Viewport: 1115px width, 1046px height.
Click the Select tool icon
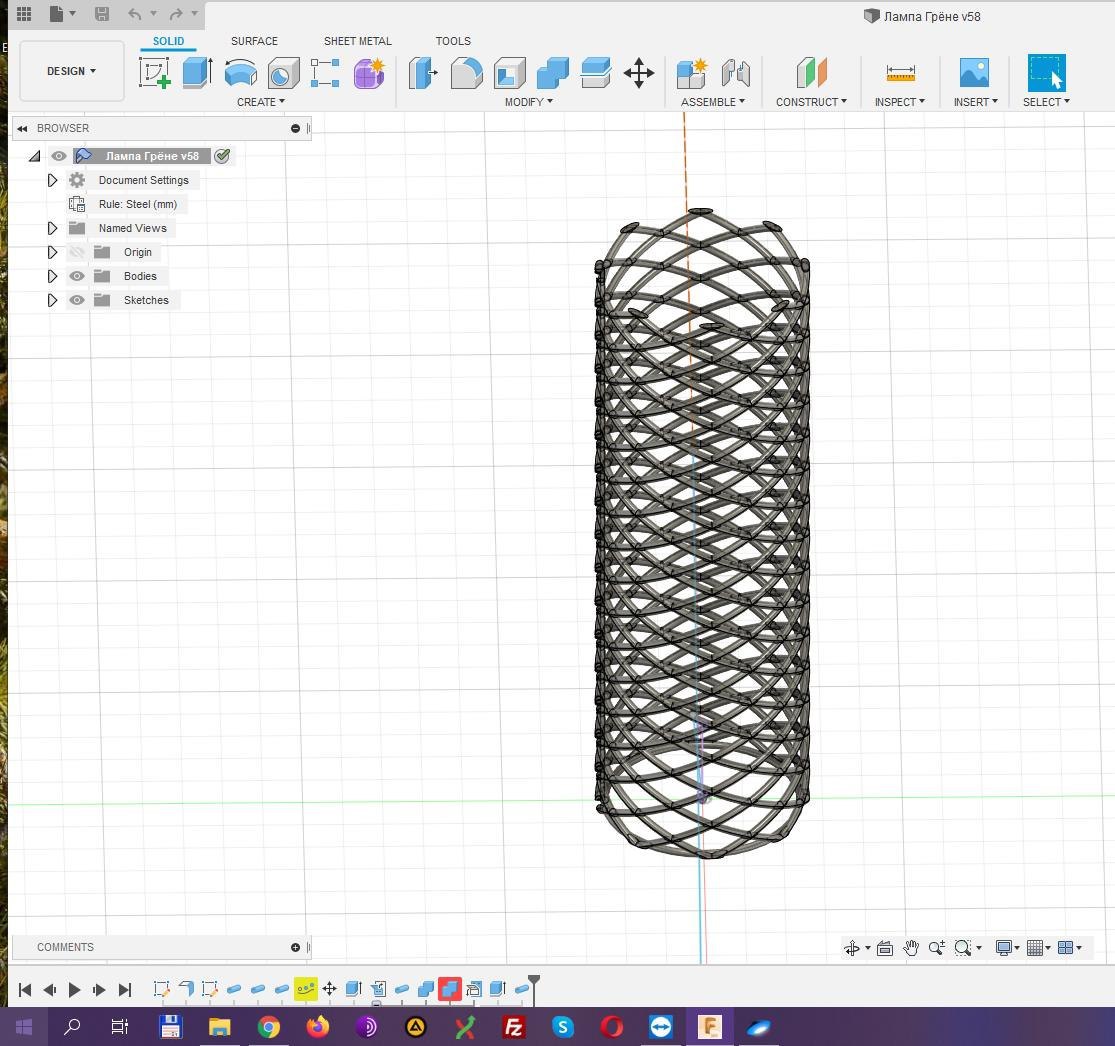coord(1046,73)
